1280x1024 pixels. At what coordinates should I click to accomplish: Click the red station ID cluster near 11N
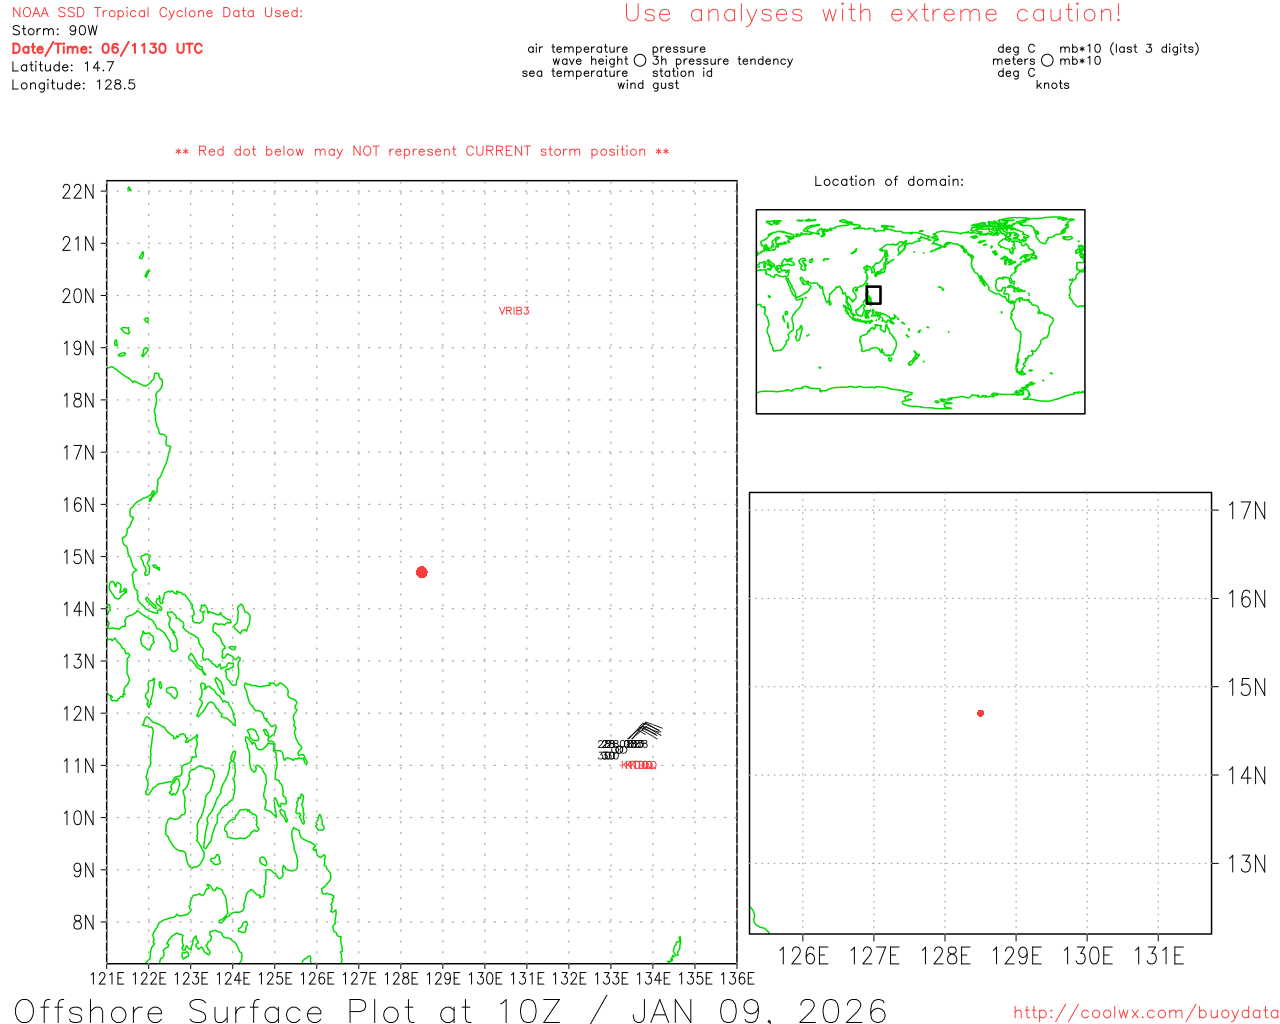point(638,766)
